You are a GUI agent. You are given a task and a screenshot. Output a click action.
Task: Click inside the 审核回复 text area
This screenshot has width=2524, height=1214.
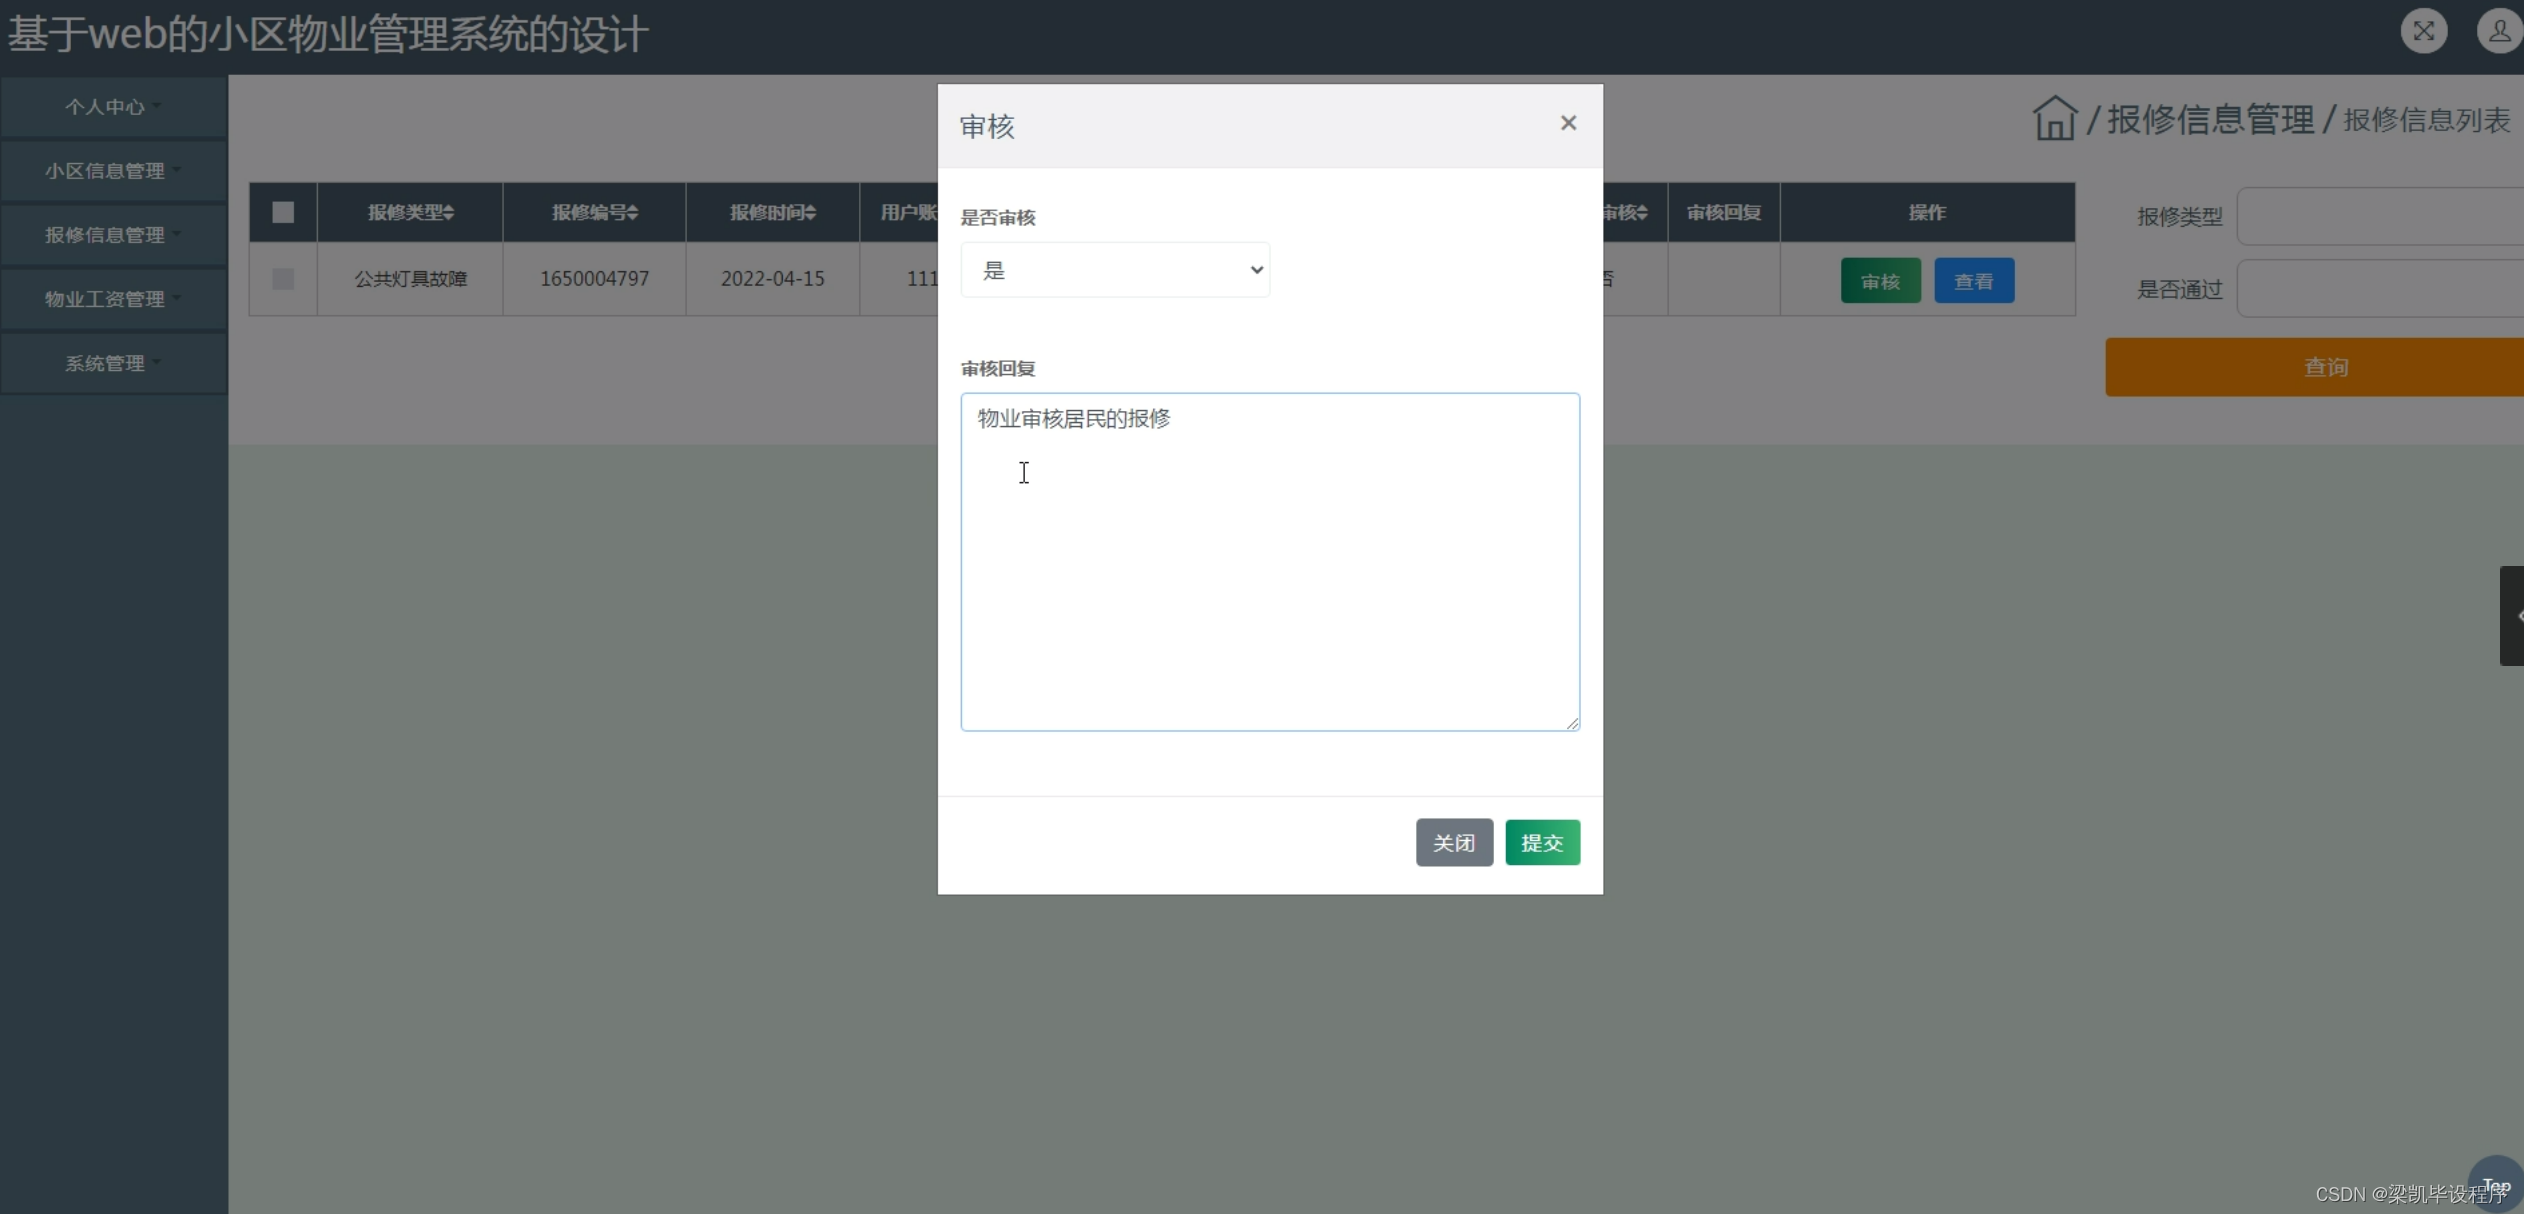click(1270, 561)
